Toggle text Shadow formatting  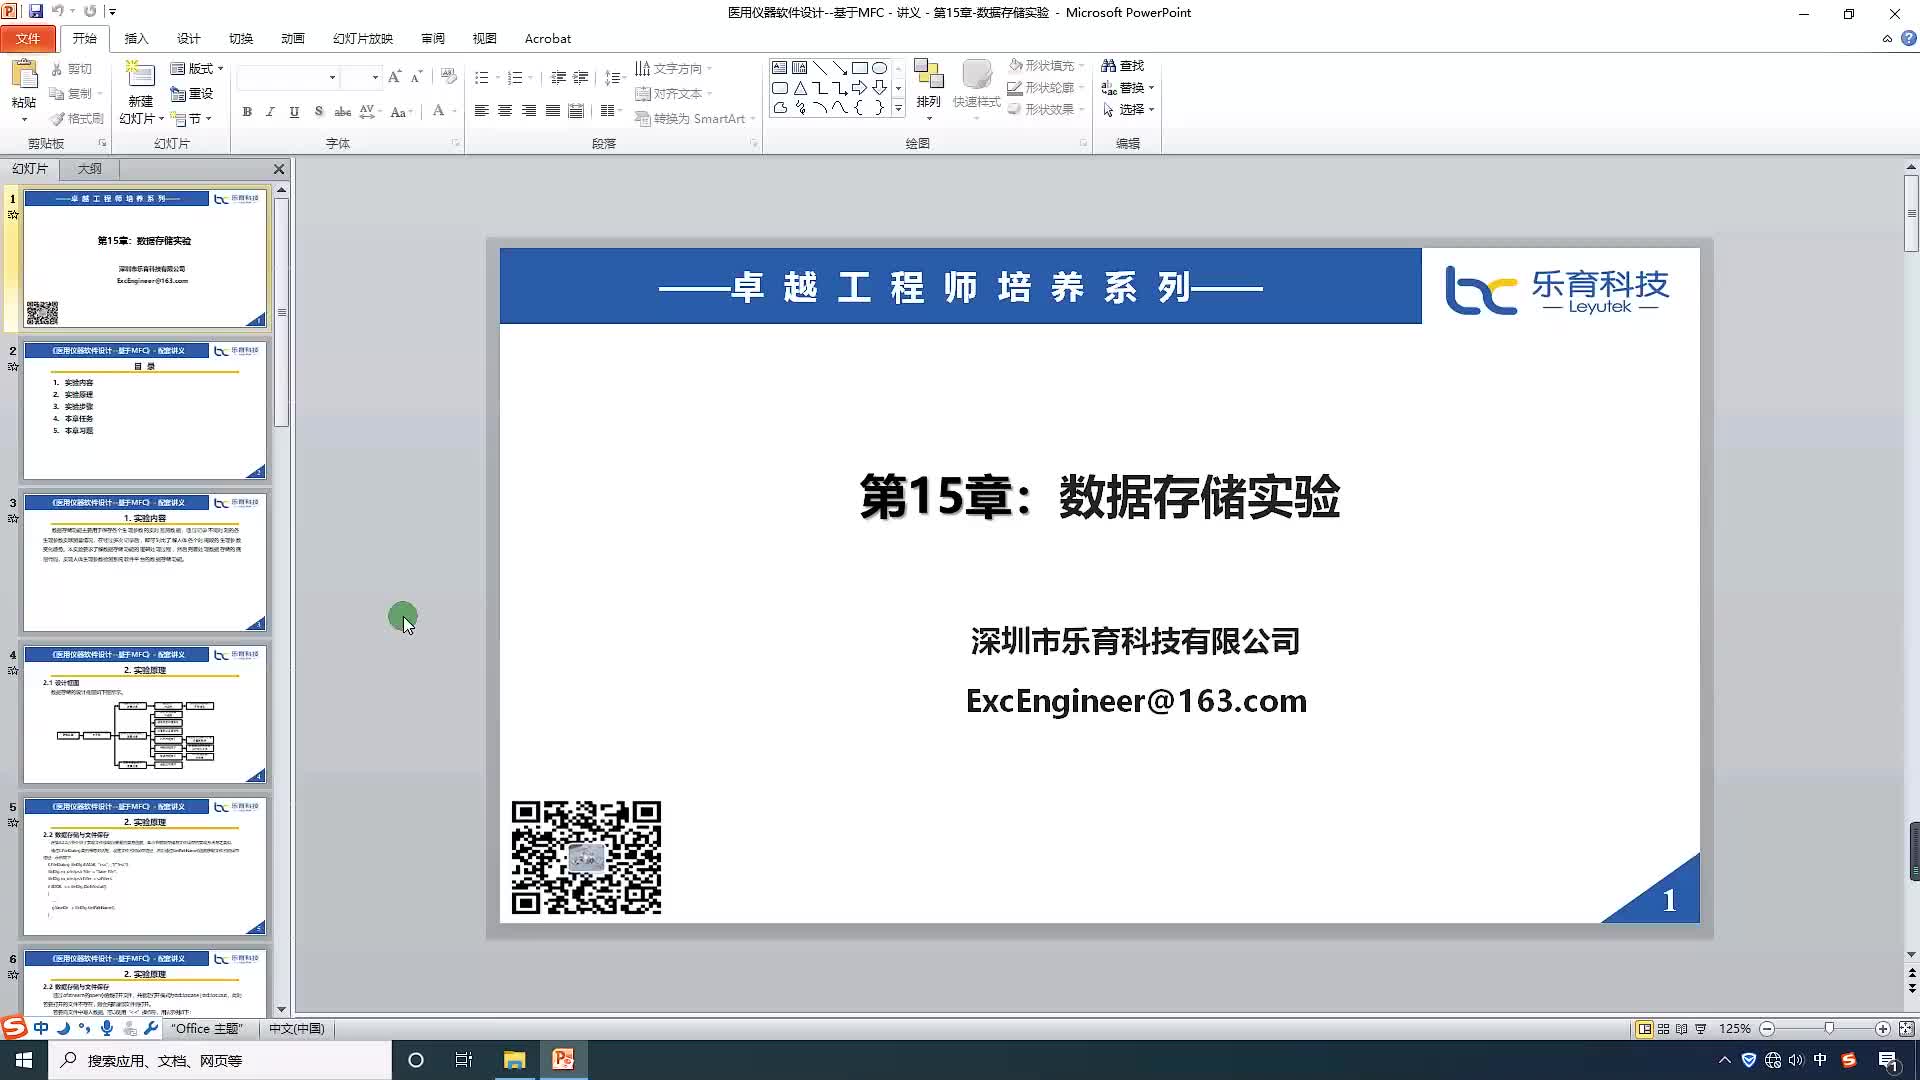pos(318,112)
